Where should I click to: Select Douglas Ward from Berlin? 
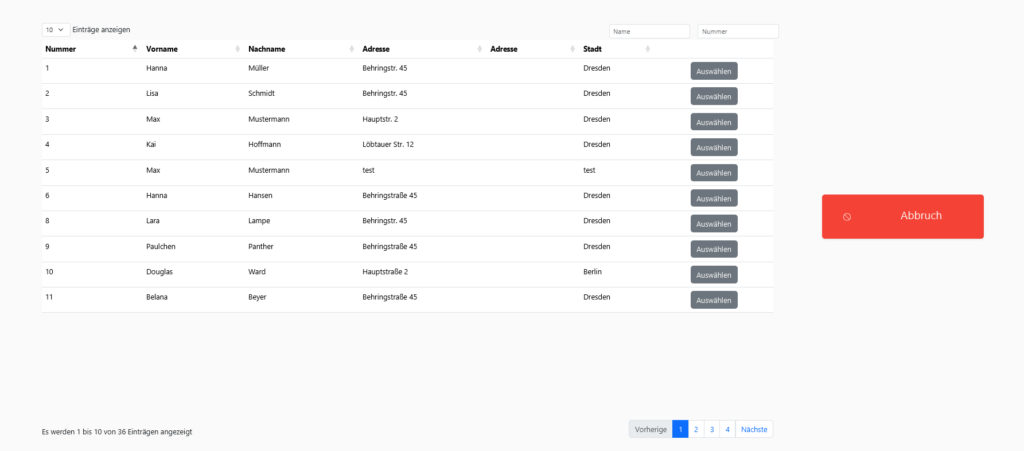pyautogui.click(x=713, y=275)
